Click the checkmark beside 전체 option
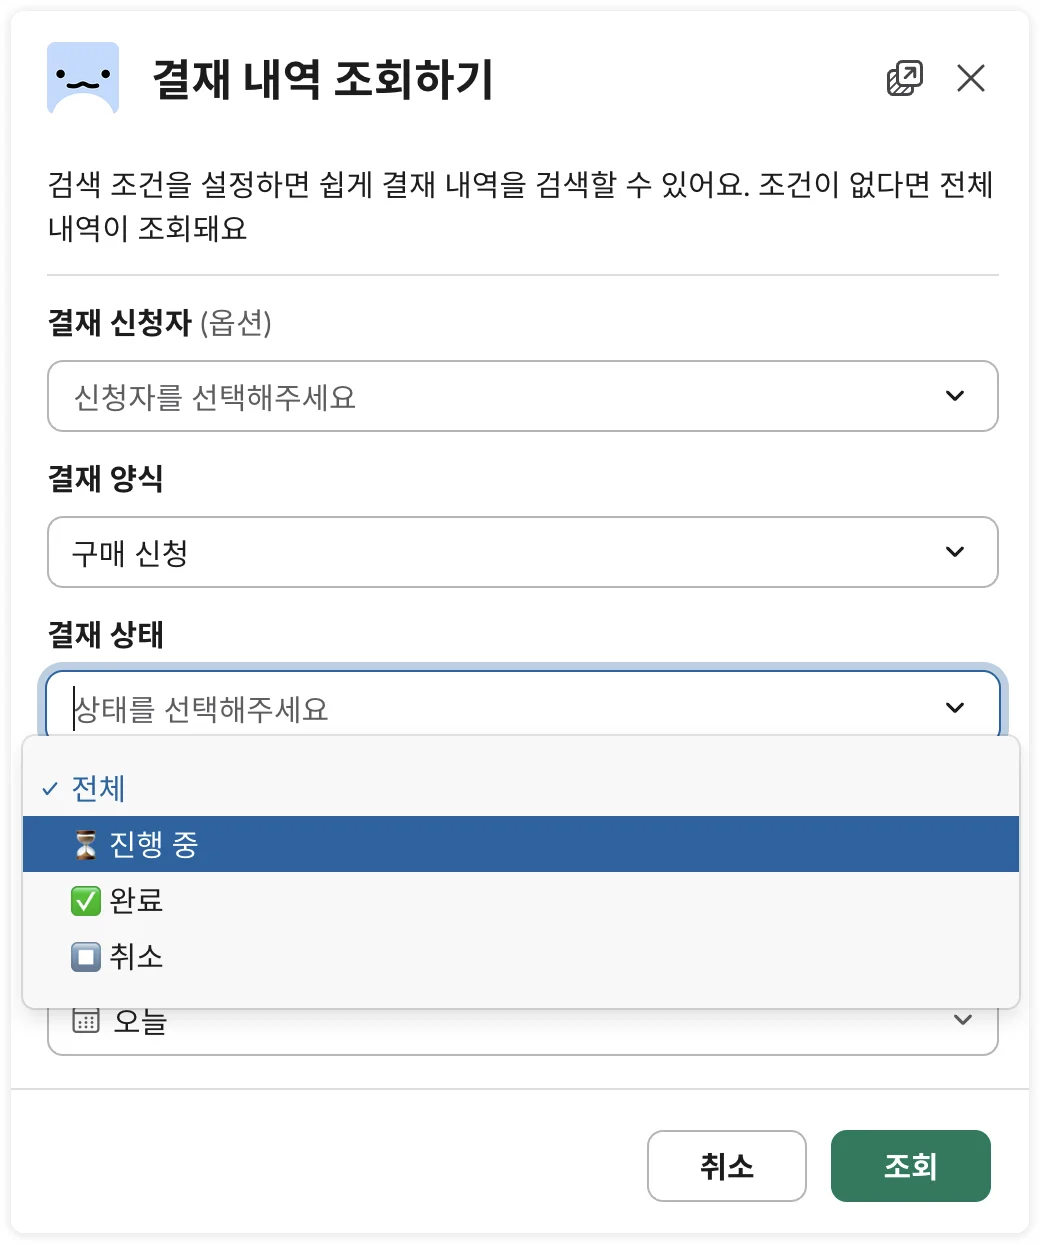 [x=50, y=789]
